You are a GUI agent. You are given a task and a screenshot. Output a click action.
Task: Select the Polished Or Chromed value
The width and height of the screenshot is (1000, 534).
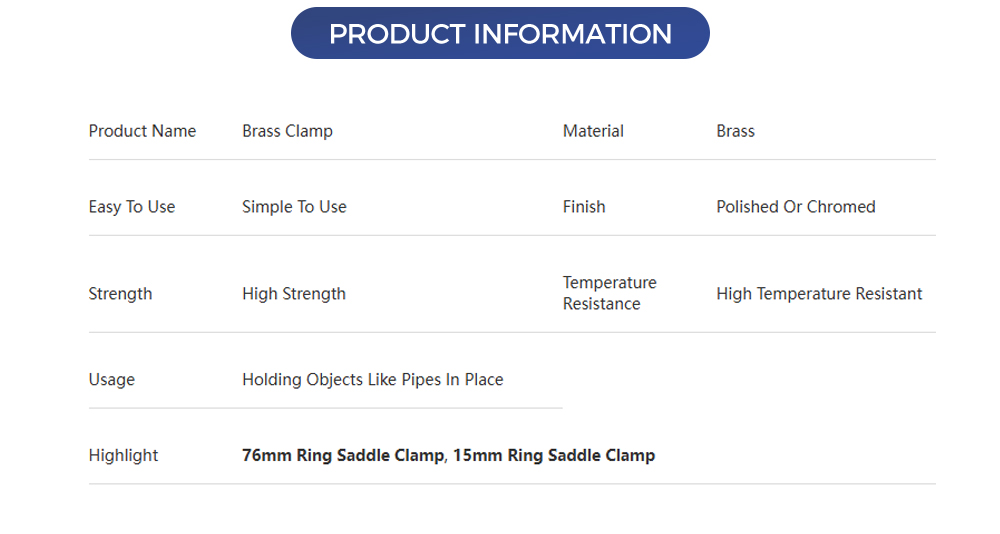click(x=795, y=207)
